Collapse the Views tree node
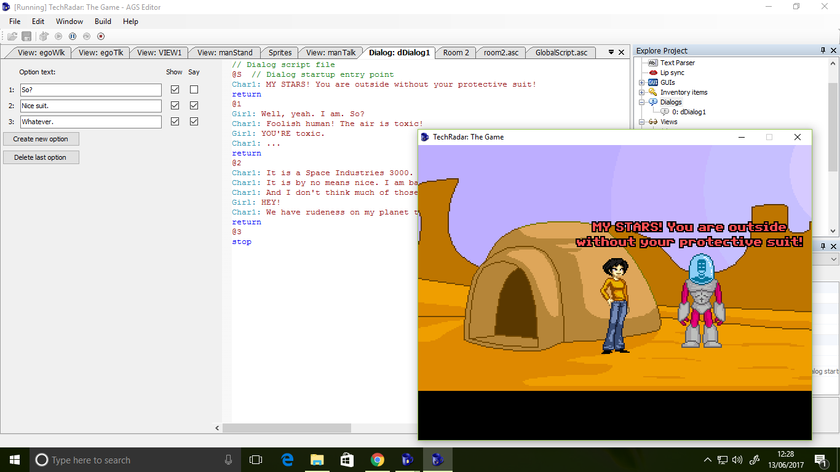 pos(642,122)
